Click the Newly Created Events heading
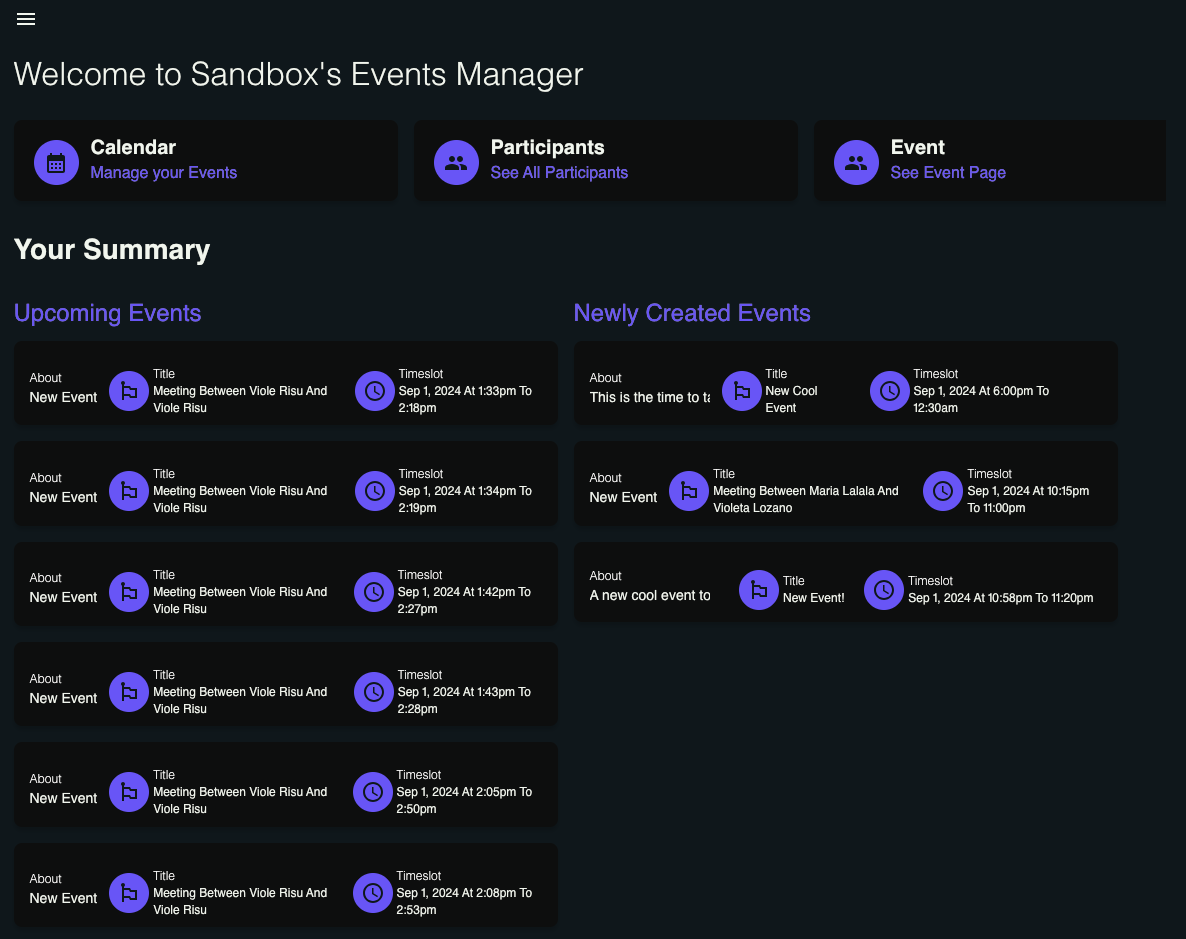Image resolution: width=1186 pixels, height=939 pixels. click(x=692, y=313)
